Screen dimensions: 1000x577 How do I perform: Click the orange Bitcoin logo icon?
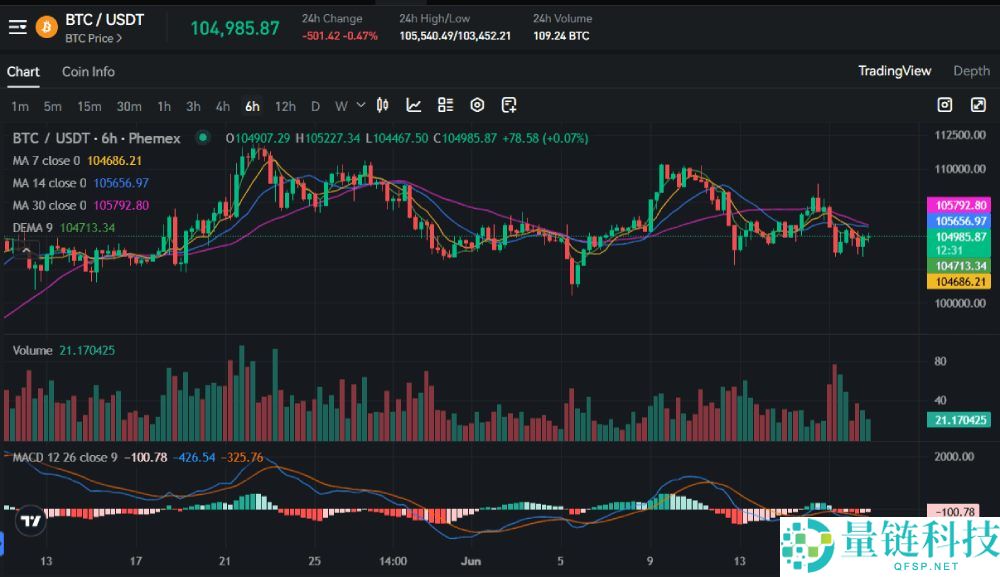pyautogui.click(x=47, y=27)
